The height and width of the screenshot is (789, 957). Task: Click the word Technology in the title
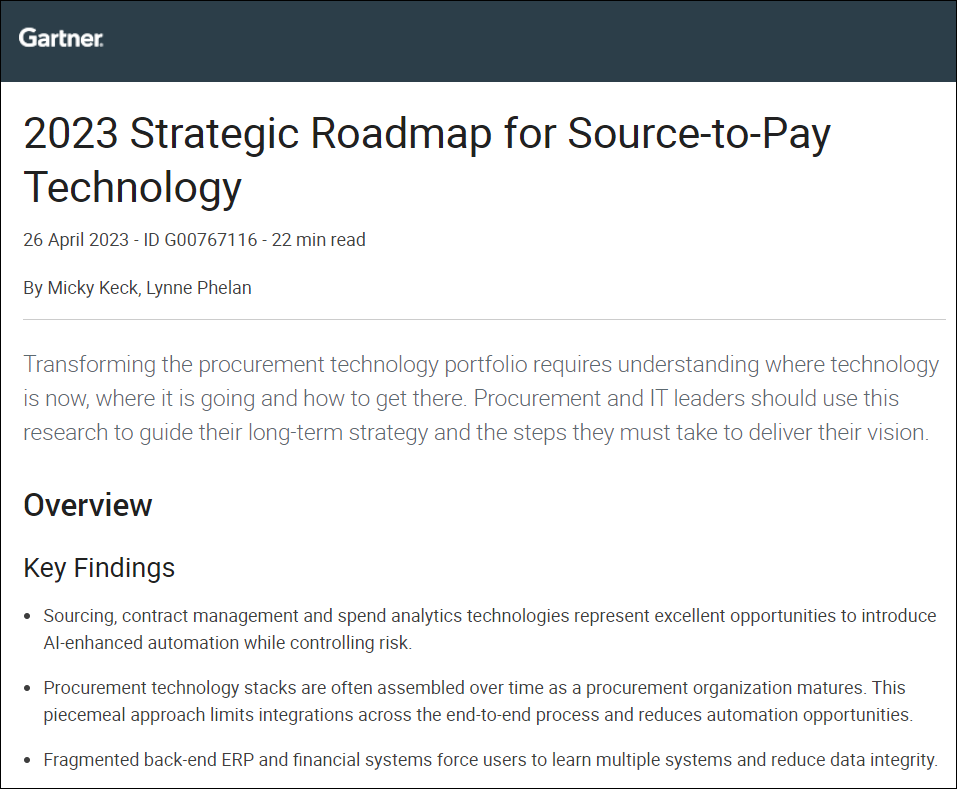pos(133,187)
